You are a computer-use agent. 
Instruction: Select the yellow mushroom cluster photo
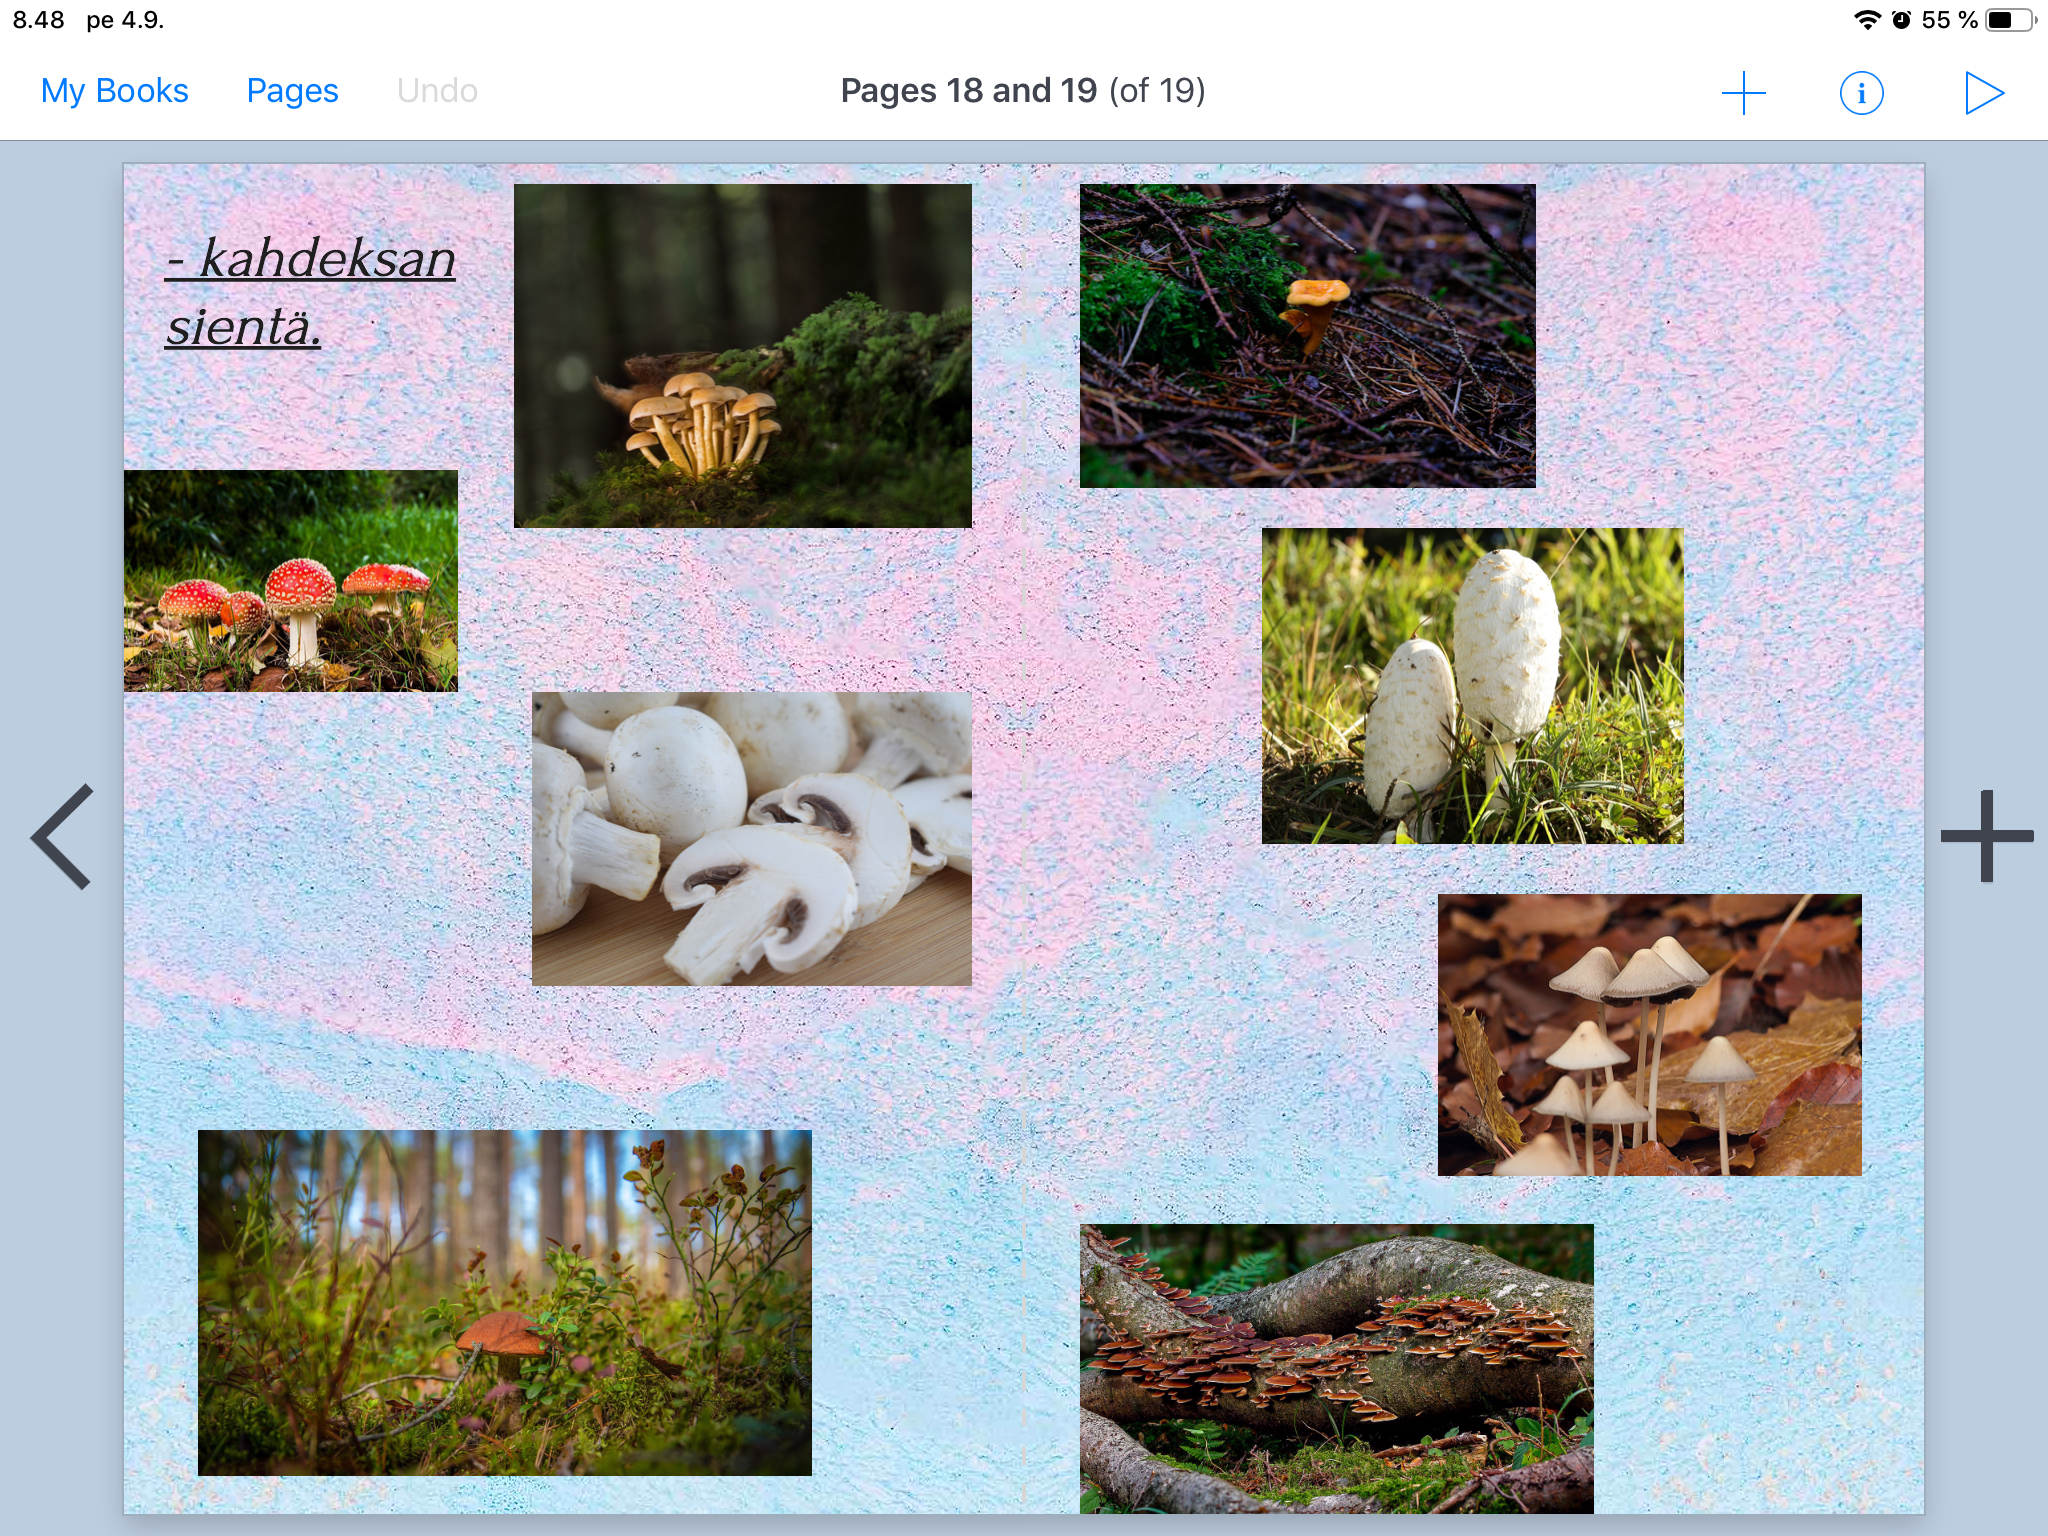coord(742,356)
